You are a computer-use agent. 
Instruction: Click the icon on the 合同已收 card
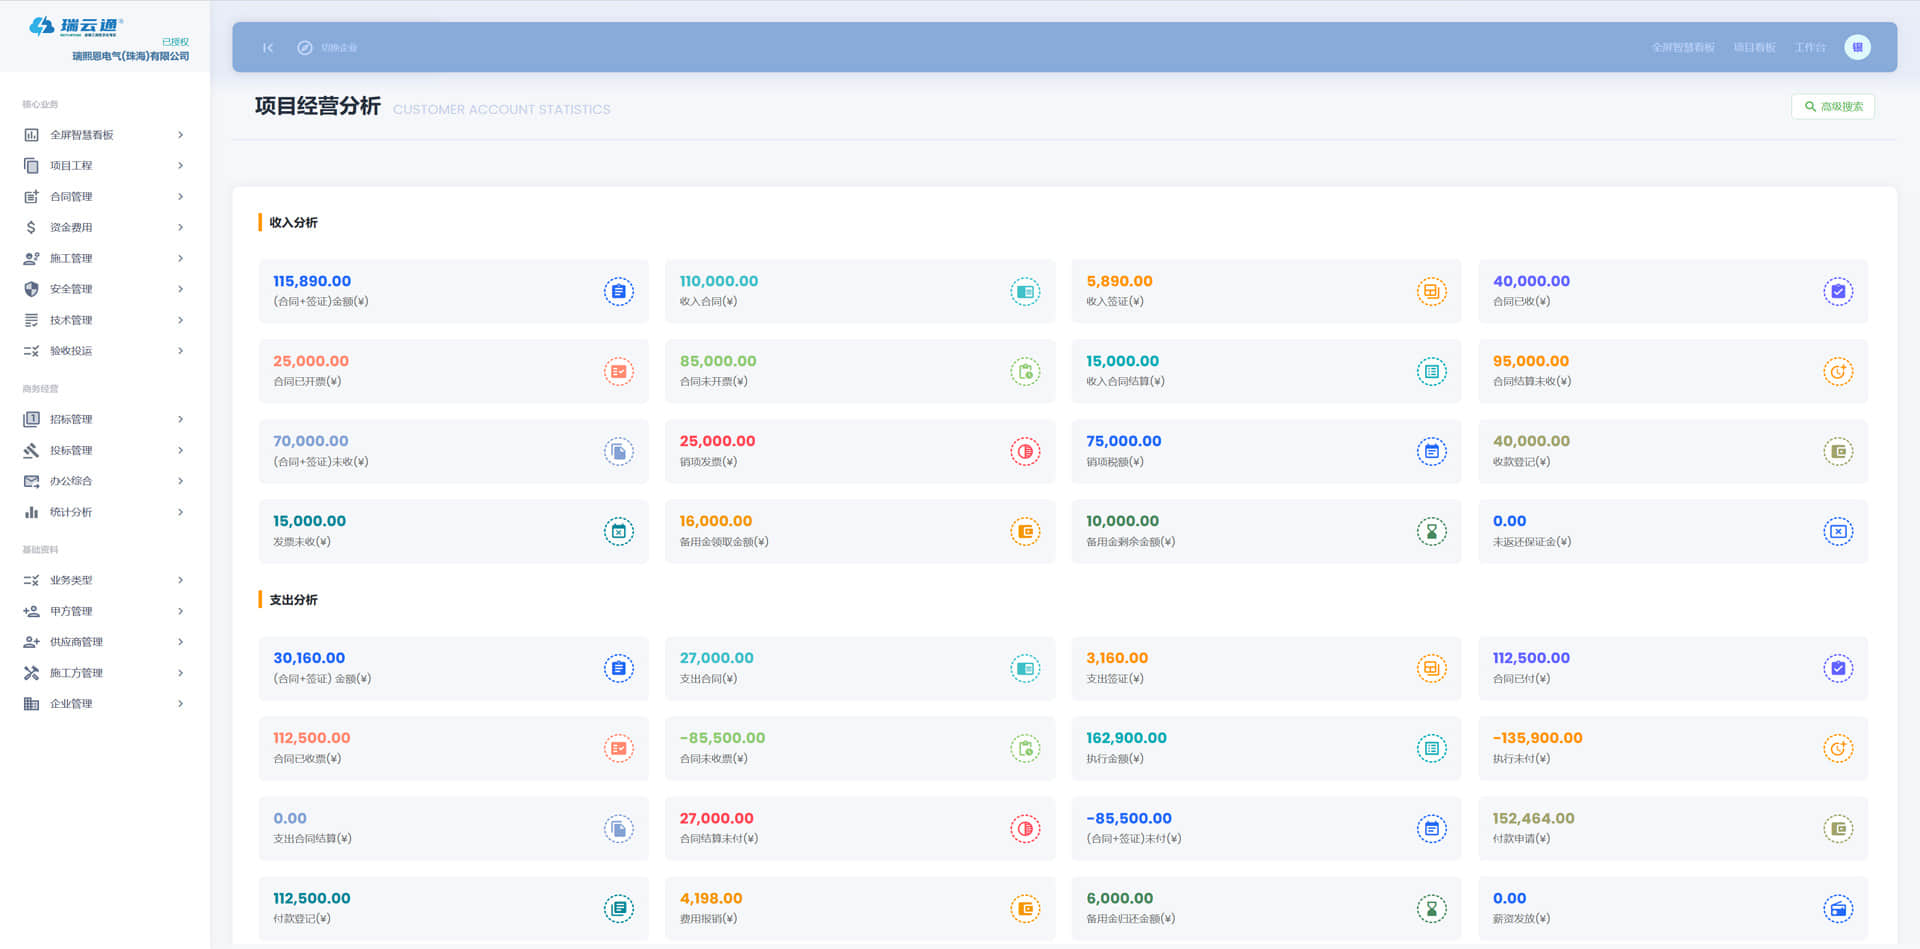pyautogui.click(x=1837, y=292)
